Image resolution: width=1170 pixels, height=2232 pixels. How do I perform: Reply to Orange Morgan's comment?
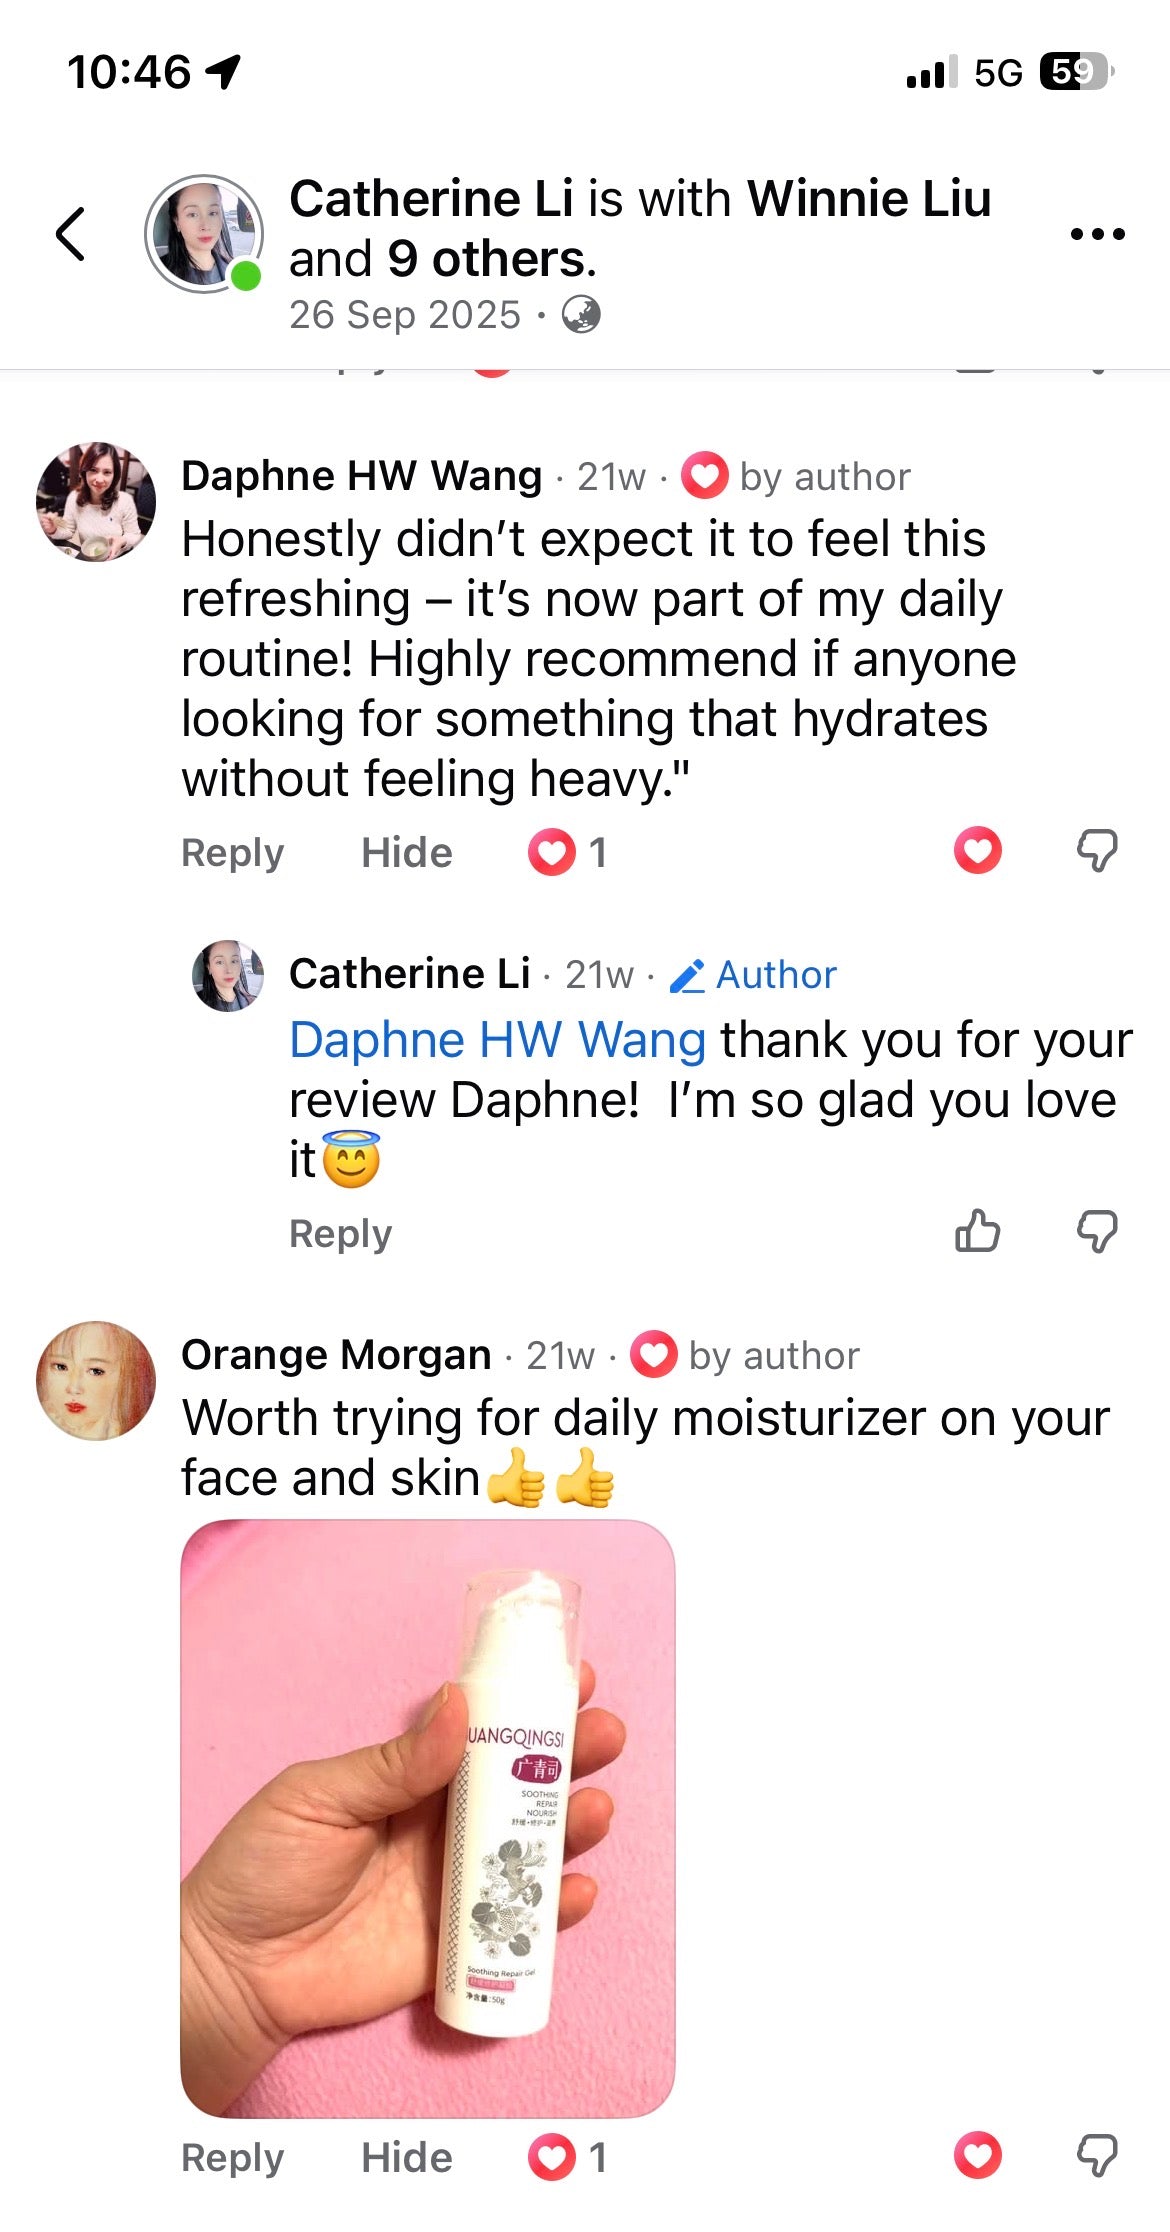click(x=232, y=2157)
